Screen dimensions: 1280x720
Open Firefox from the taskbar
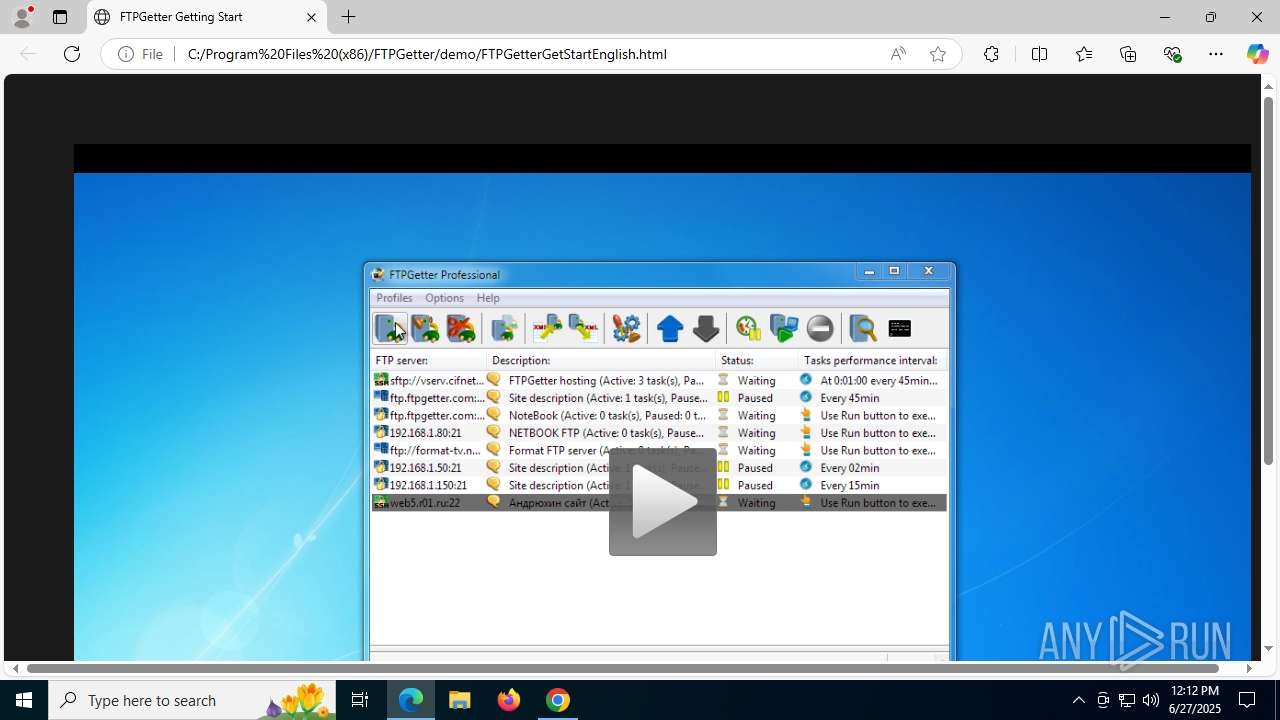(509, 700)
